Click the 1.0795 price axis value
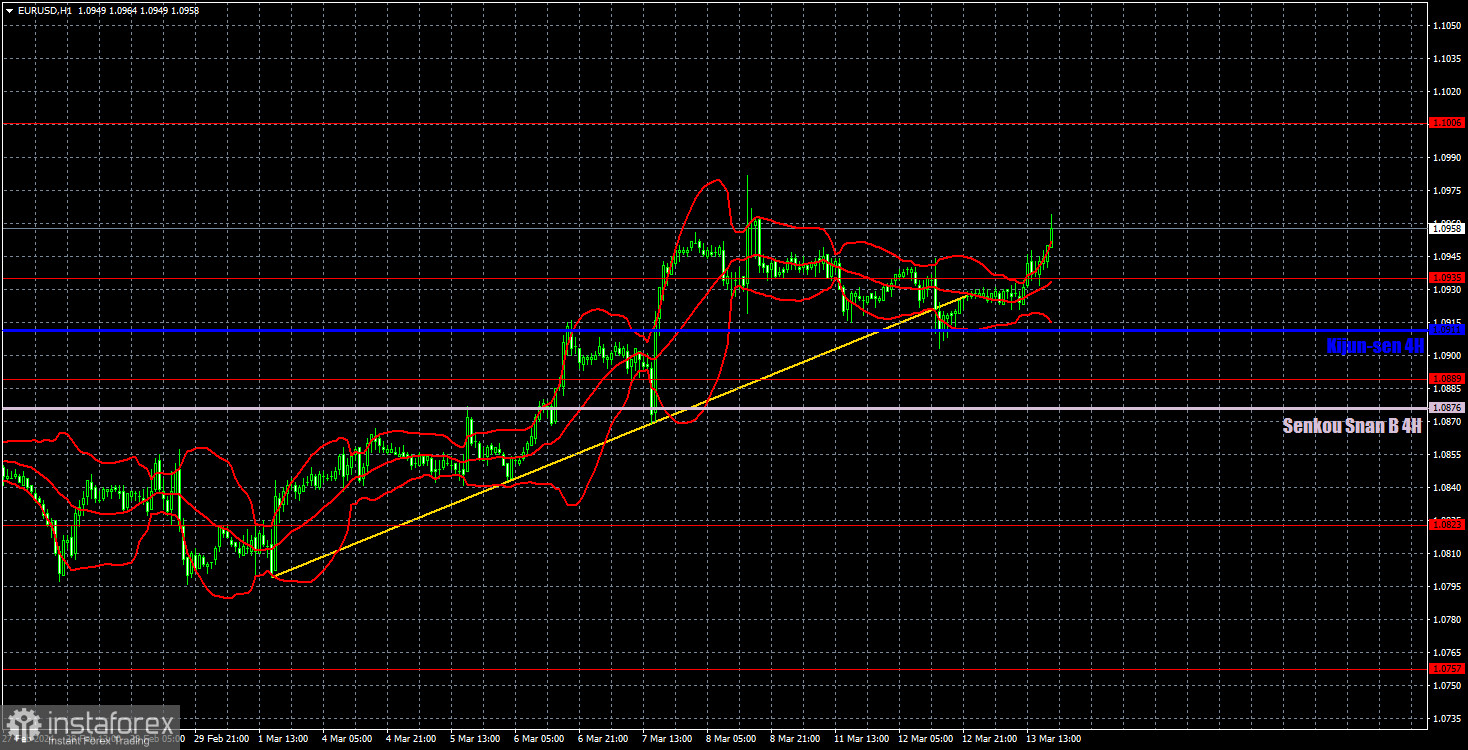 tap(1447, 586)
